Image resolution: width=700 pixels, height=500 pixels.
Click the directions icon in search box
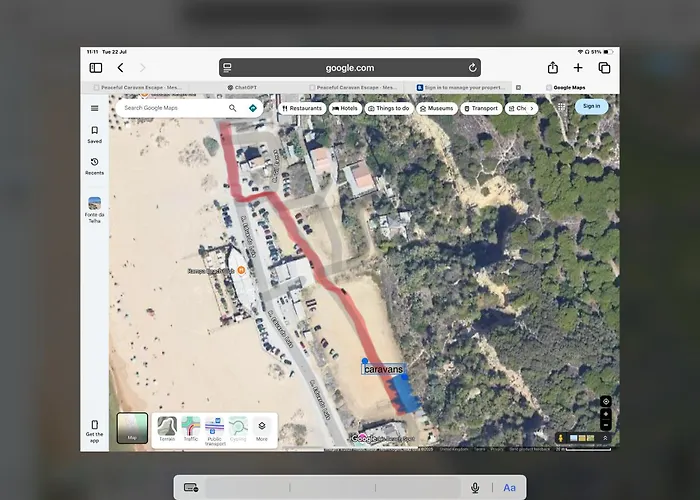253,108
